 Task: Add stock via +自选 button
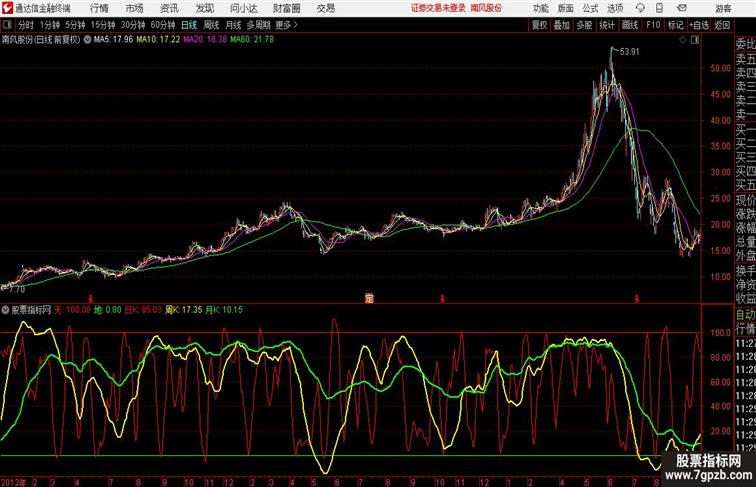click(699, 25)
